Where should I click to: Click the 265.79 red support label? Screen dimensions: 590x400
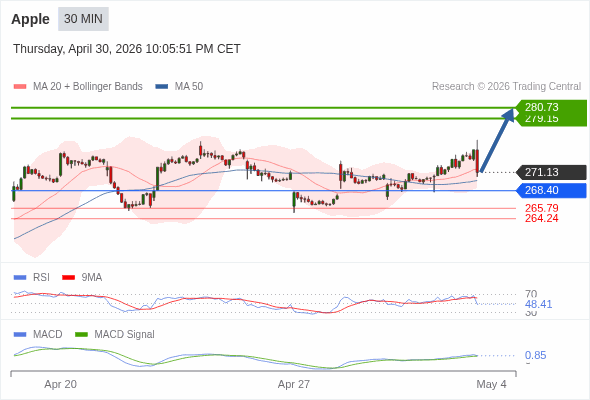(541, 208)
